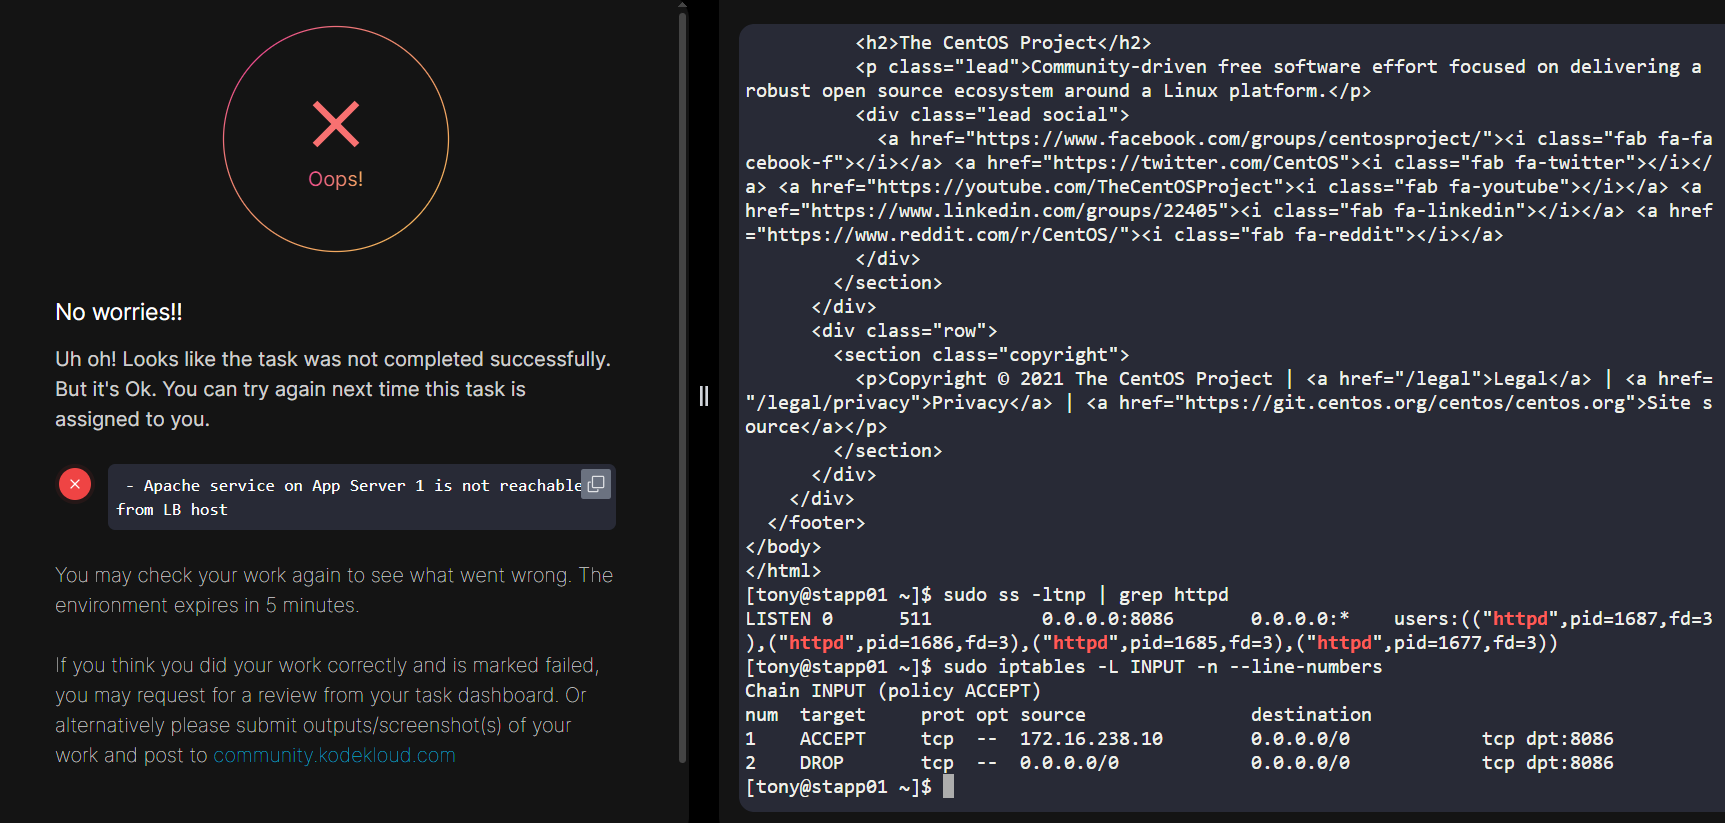Click the Facebook centosproject URL in terminal output
The image size is (1725, 823).
(x=1229, y=139)
